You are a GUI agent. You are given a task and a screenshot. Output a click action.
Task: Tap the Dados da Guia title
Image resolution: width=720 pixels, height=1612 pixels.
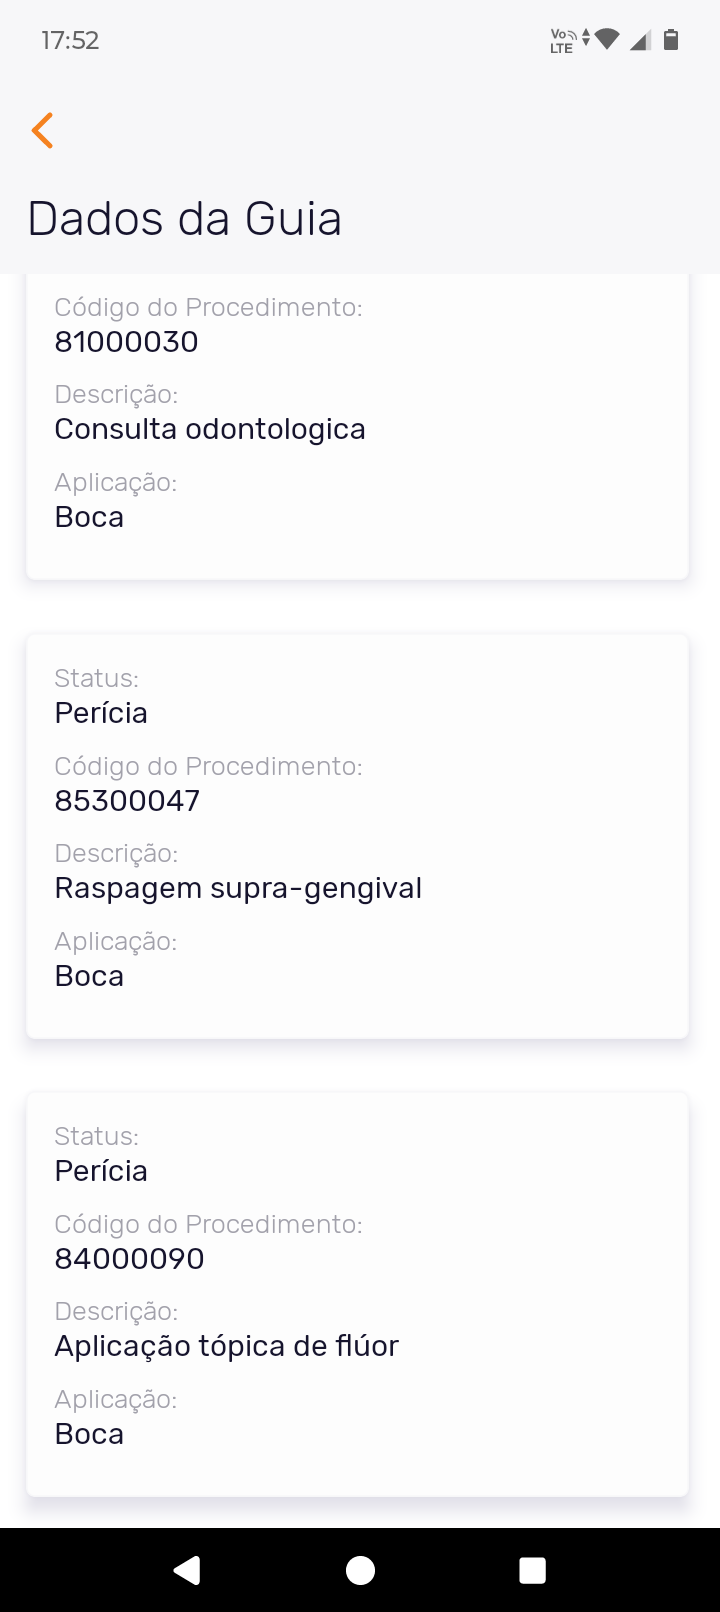point(185,219)
